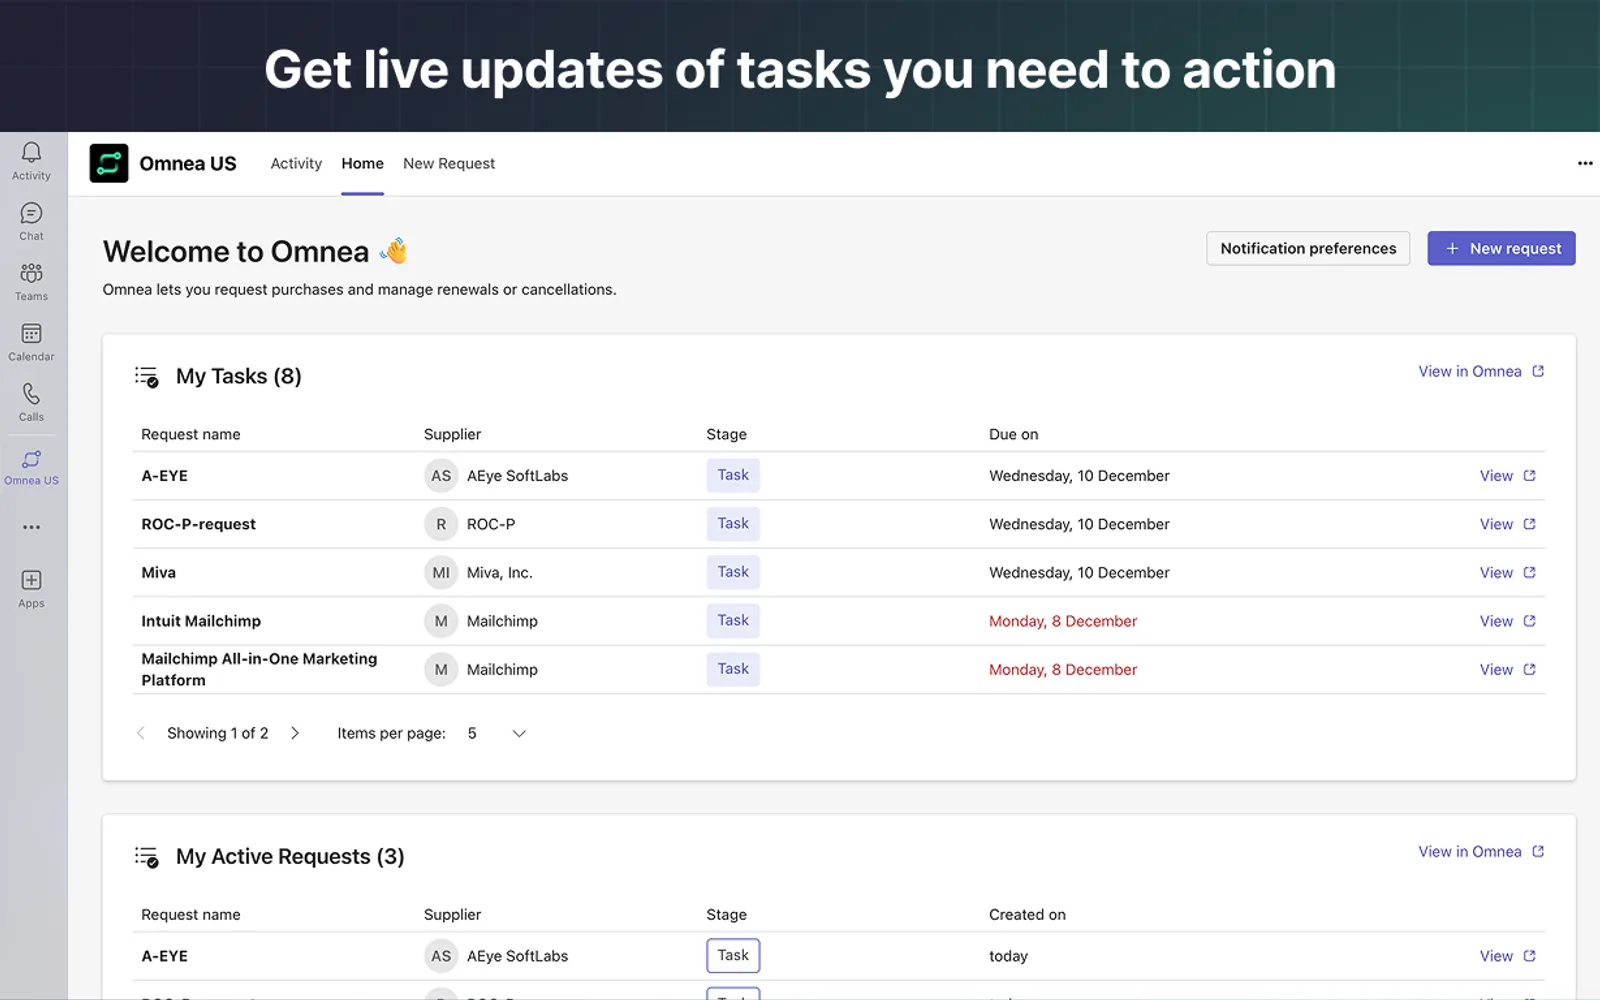Screen dimensions: 1600x1000
Task: Open the Items per page dropdown
Action: point(496,733)
